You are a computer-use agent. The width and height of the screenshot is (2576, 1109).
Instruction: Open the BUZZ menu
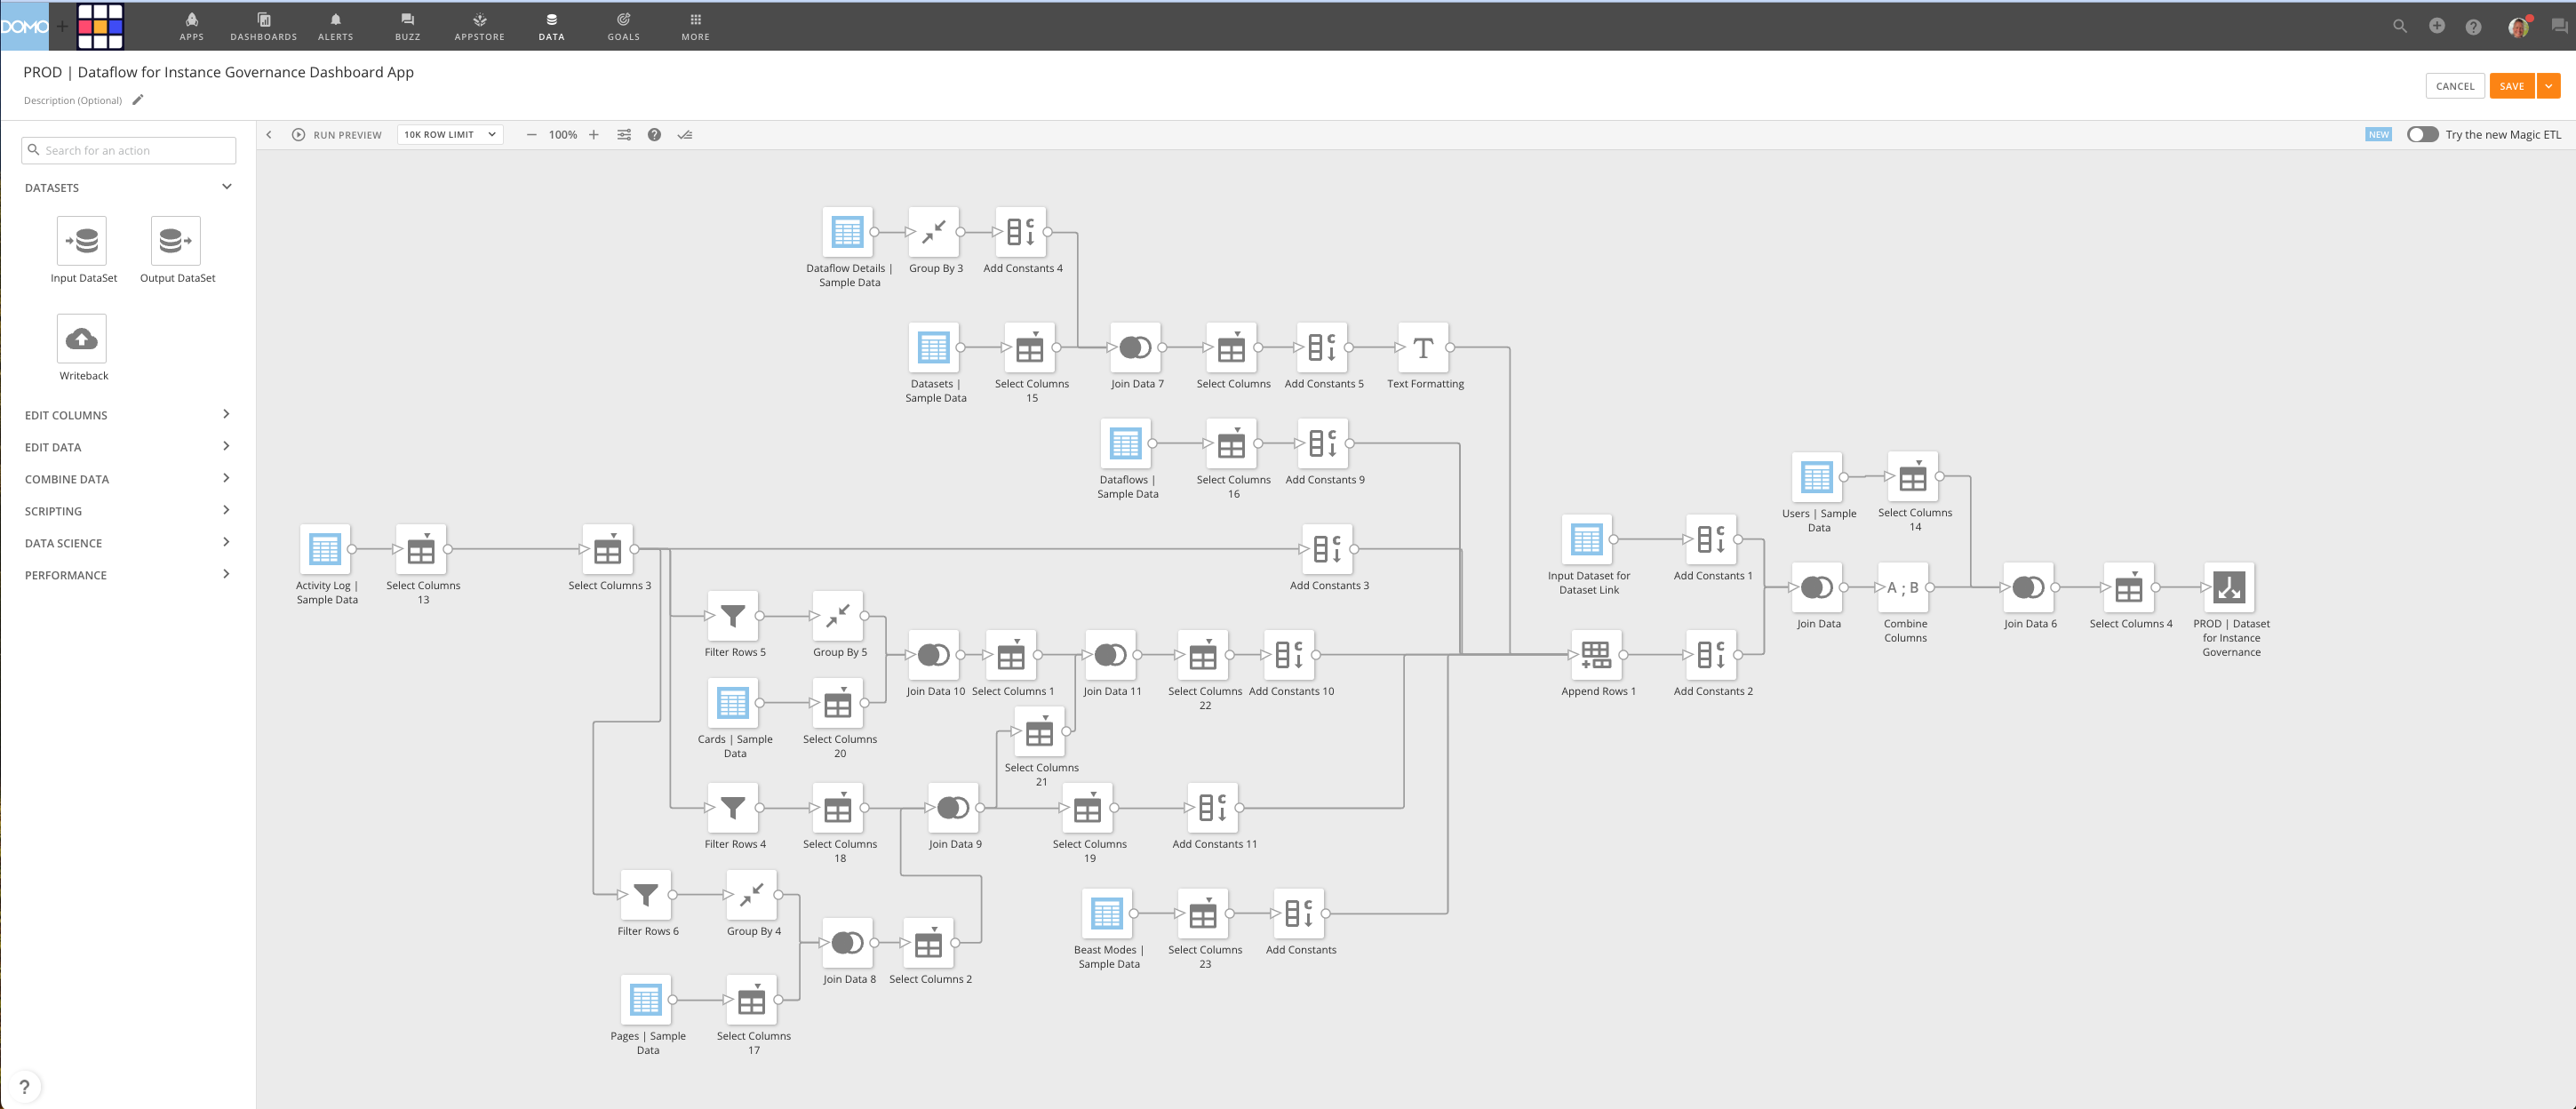click(x=407, y=27)
